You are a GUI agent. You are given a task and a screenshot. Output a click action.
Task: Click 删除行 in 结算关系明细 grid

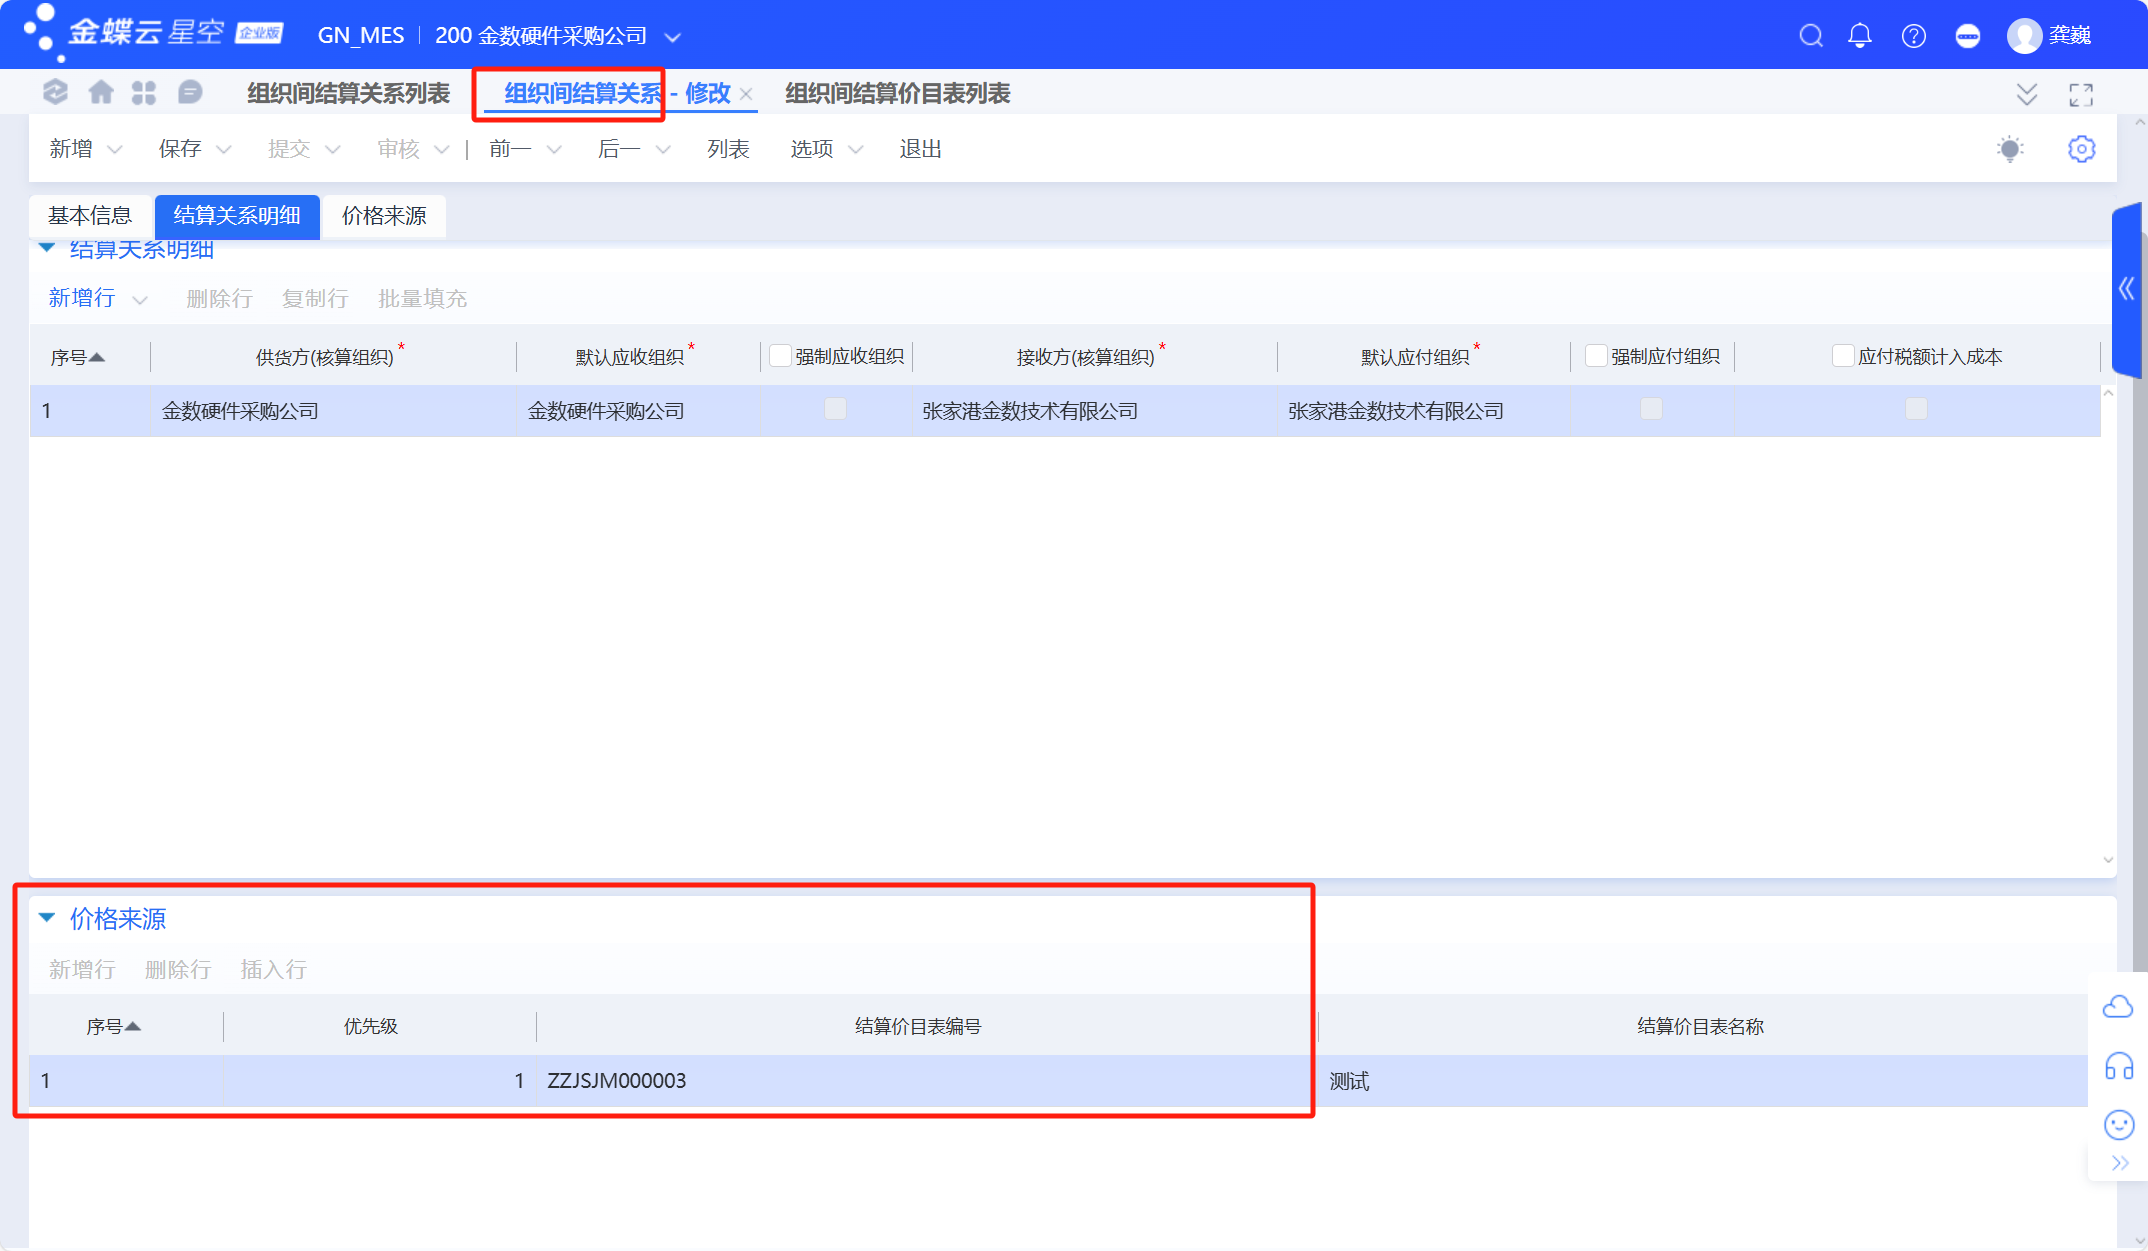[x=219, y=299]
